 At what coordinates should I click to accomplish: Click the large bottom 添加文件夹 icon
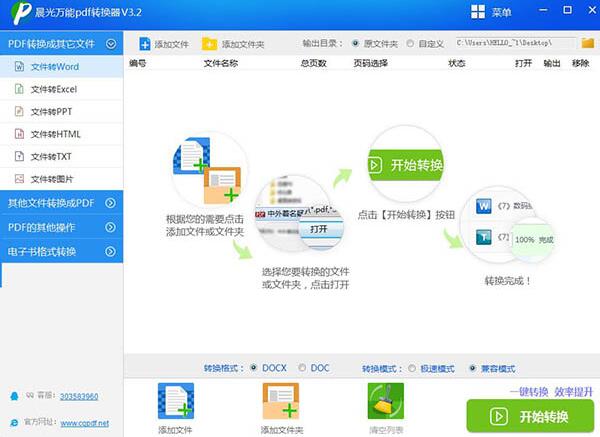(281, 401)
